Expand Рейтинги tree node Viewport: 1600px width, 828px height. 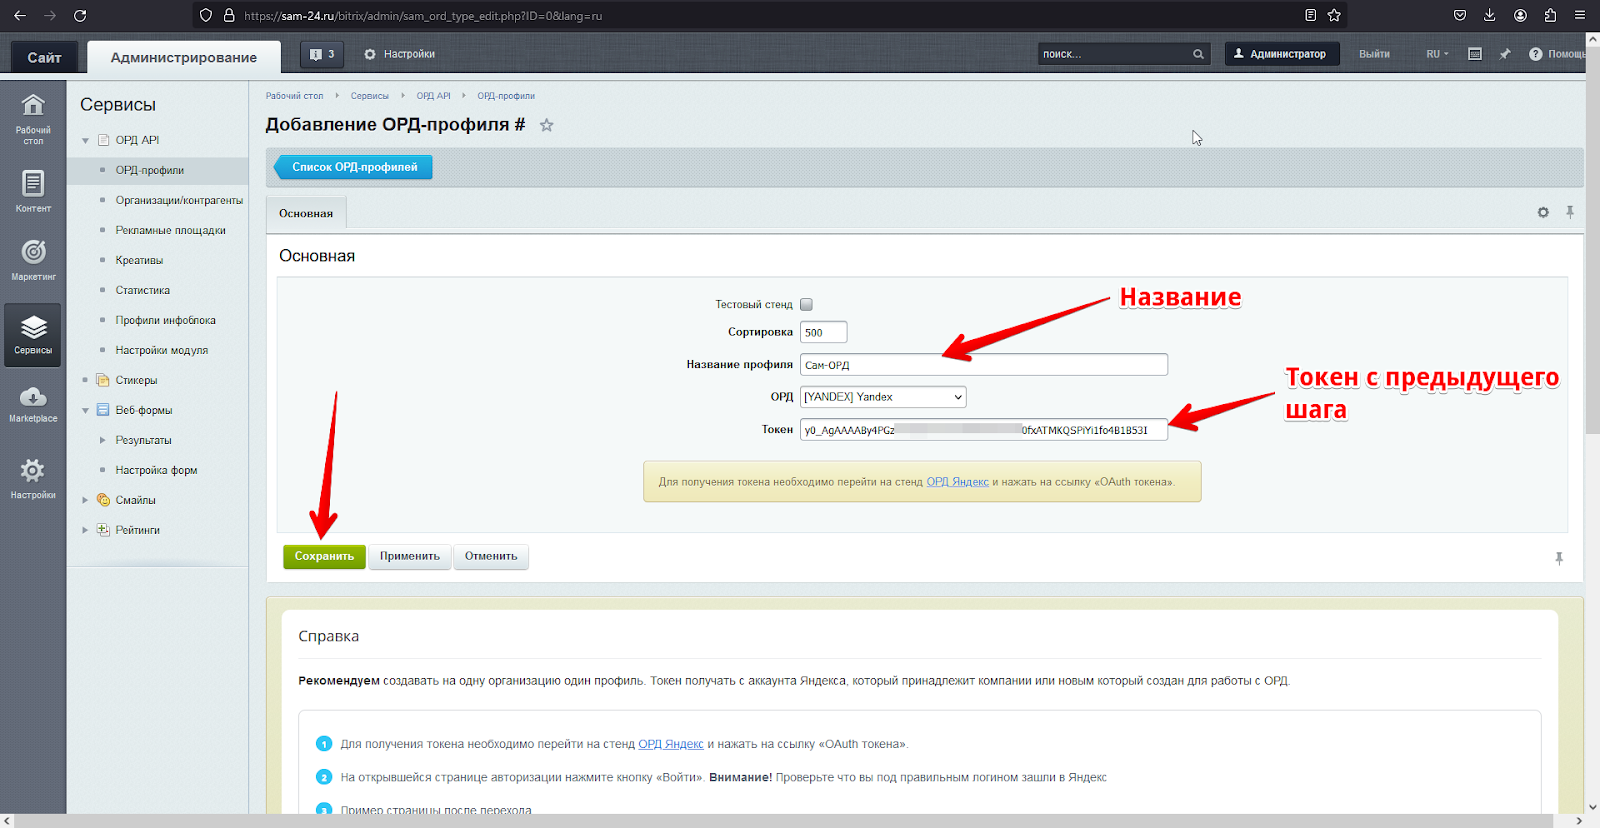[85, 530]
